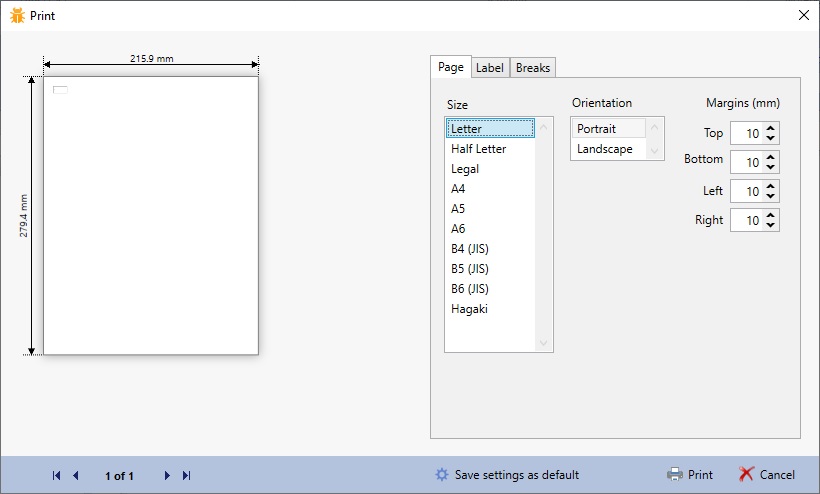
Task: Jump to last preview page
Action: click(x=187, y=476)
